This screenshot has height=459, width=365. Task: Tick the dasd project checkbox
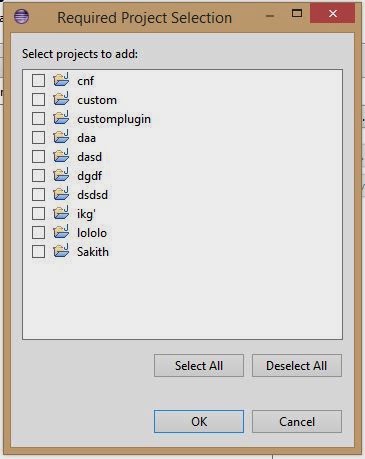(x=38, y=156)
